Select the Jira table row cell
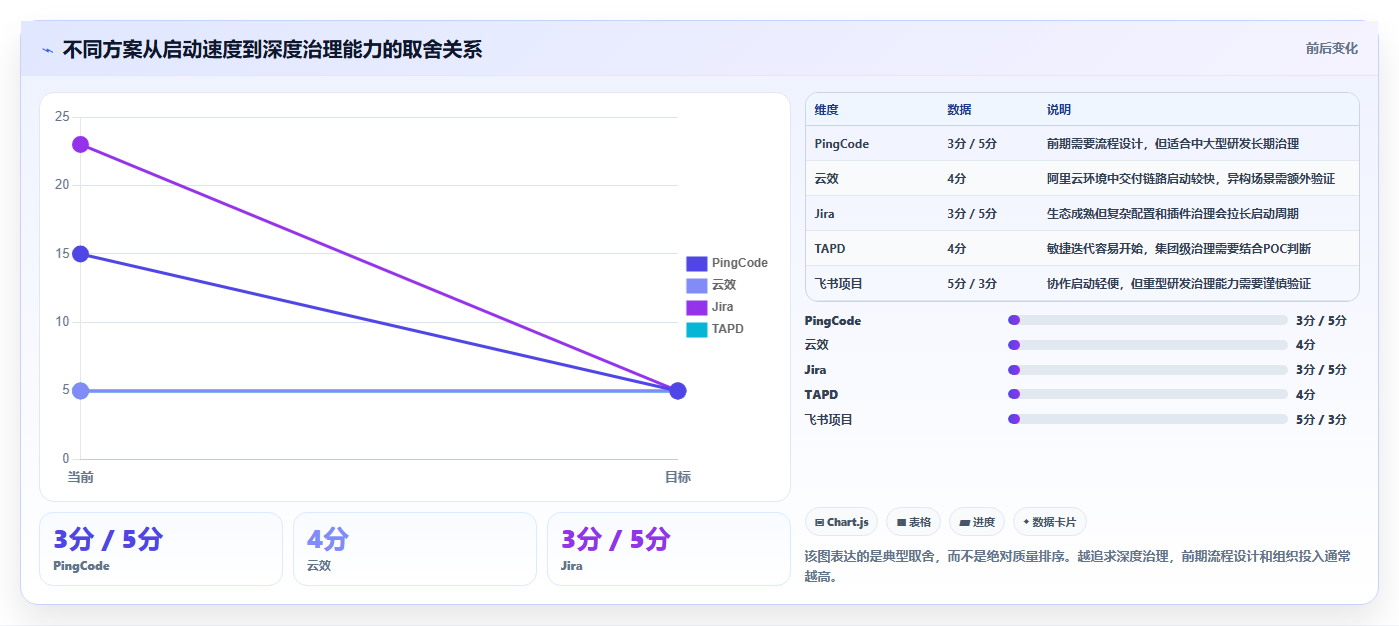 tap(825, 214)
